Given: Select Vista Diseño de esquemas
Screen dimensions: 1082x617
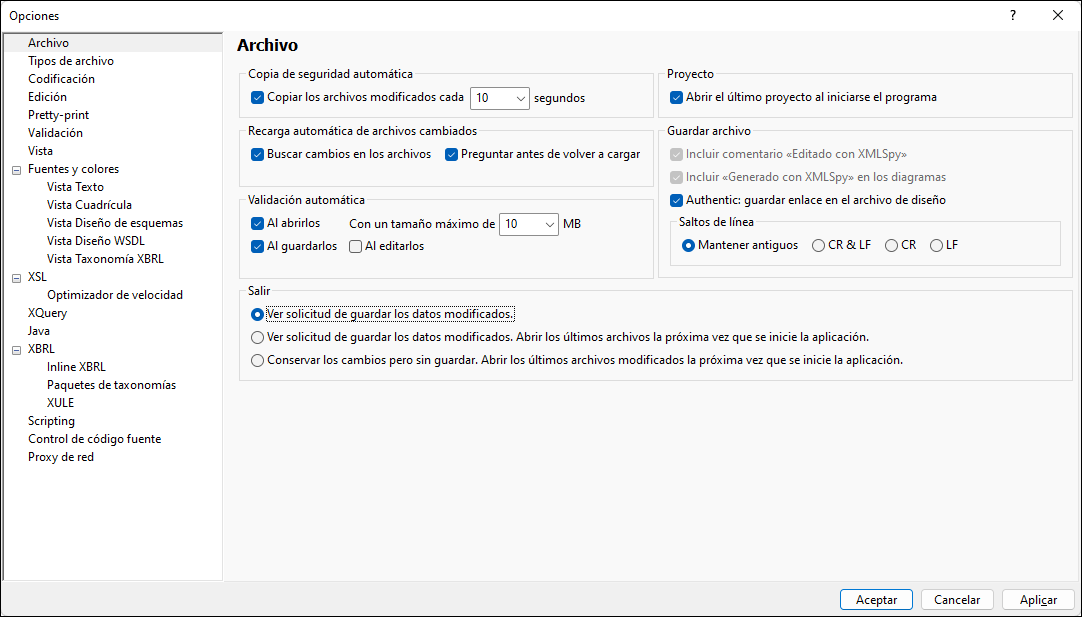Looking at the screenshot, I should 115,222.
